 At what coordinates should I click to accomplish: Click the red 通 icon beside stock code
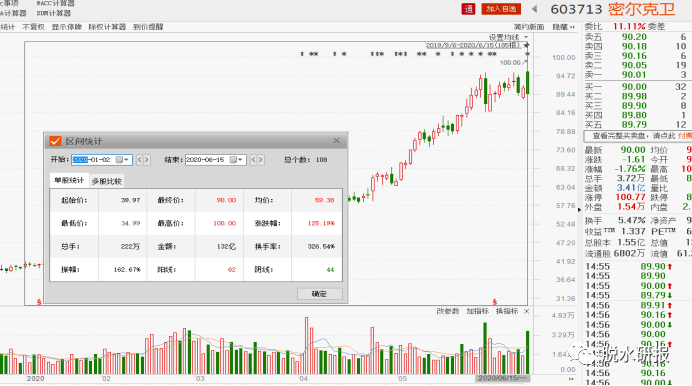tap(468, 9)
